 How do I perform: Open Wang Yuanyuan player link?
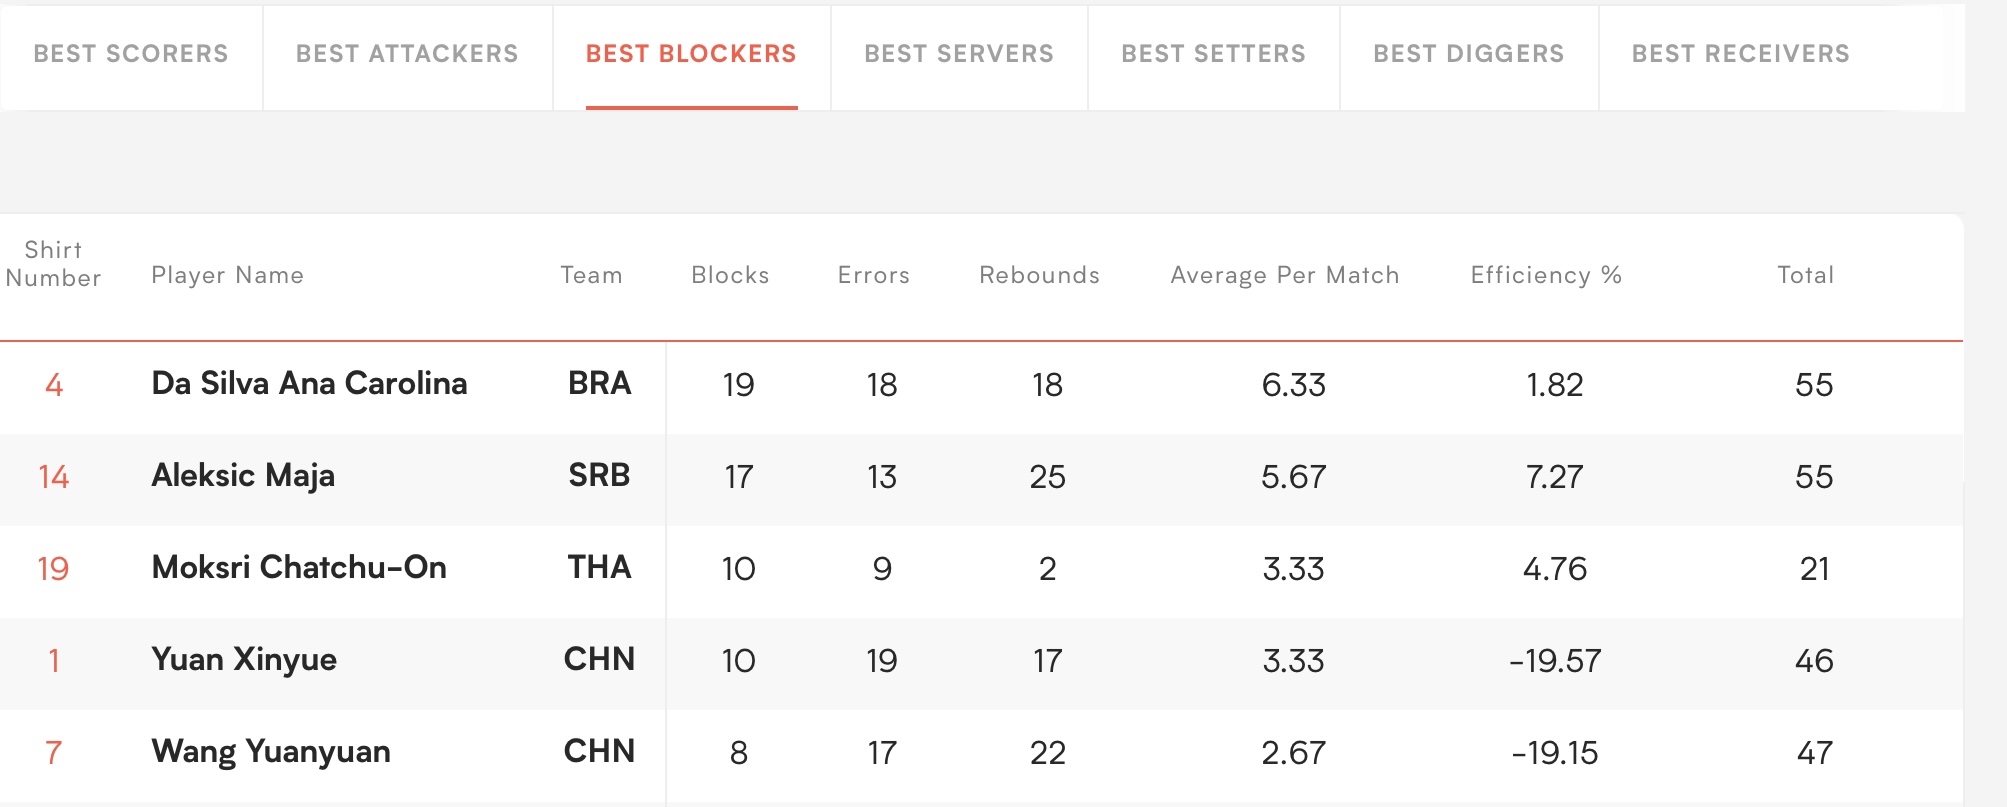(271, 751)
